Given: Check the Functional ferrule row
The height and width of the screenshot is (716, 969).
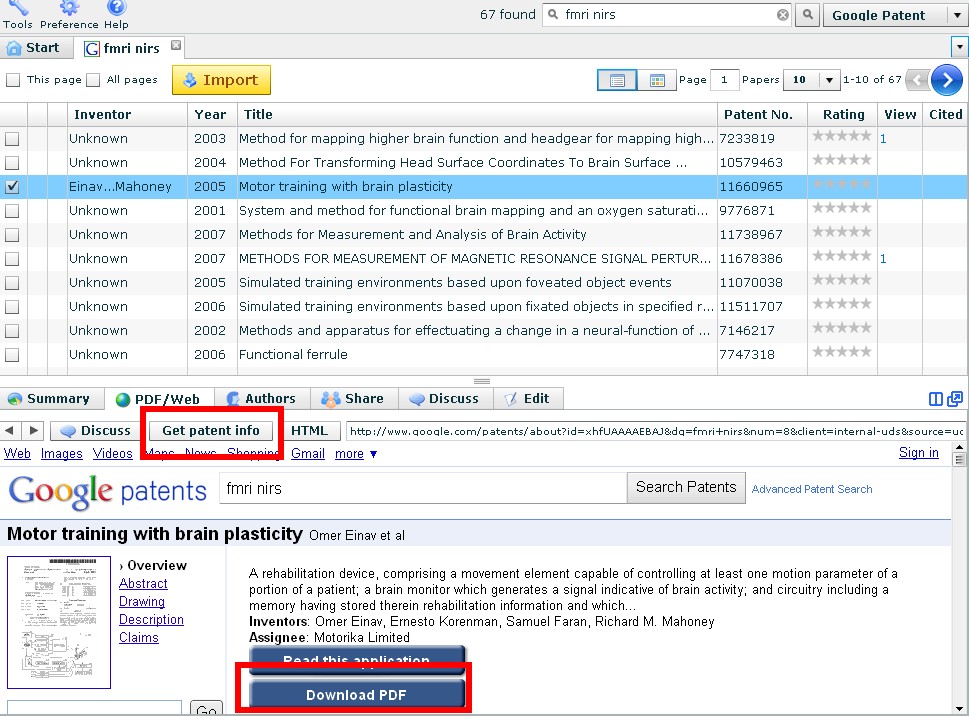Looking at the screenshot, I should [12, 355].
